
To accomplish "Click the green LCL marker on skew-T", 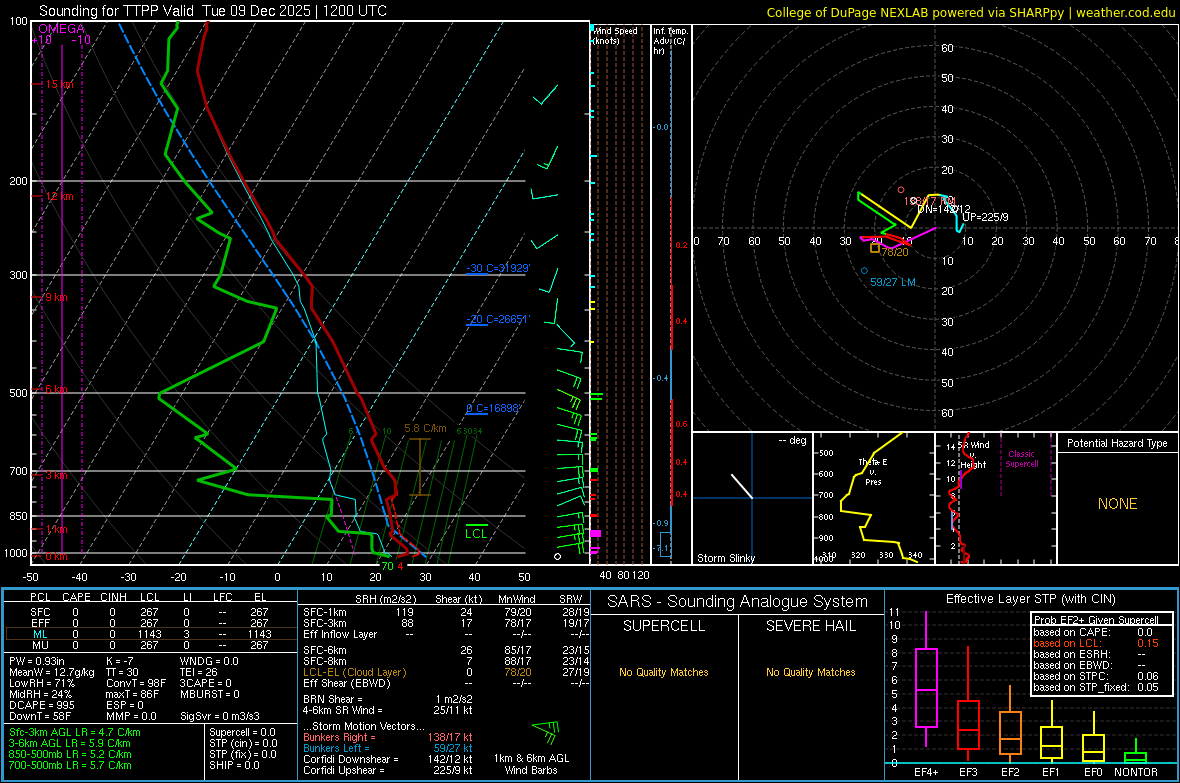I will click(x=476, y=533).
